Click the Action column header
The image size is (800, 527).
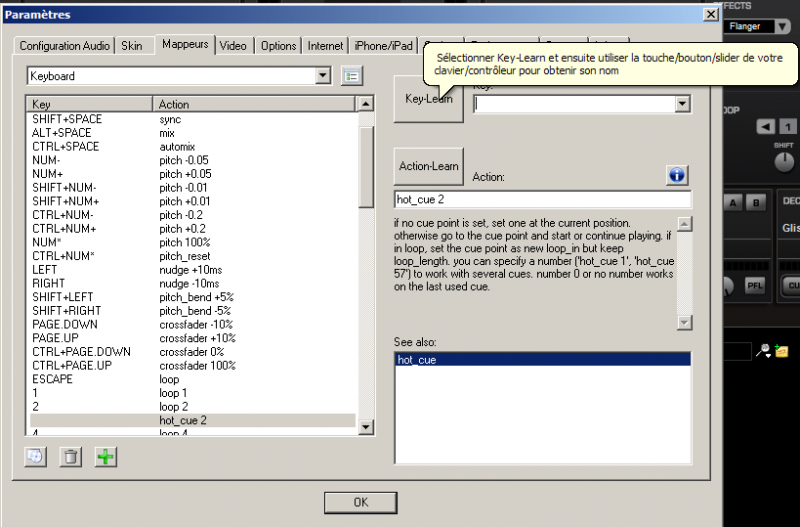pos(254,104)
